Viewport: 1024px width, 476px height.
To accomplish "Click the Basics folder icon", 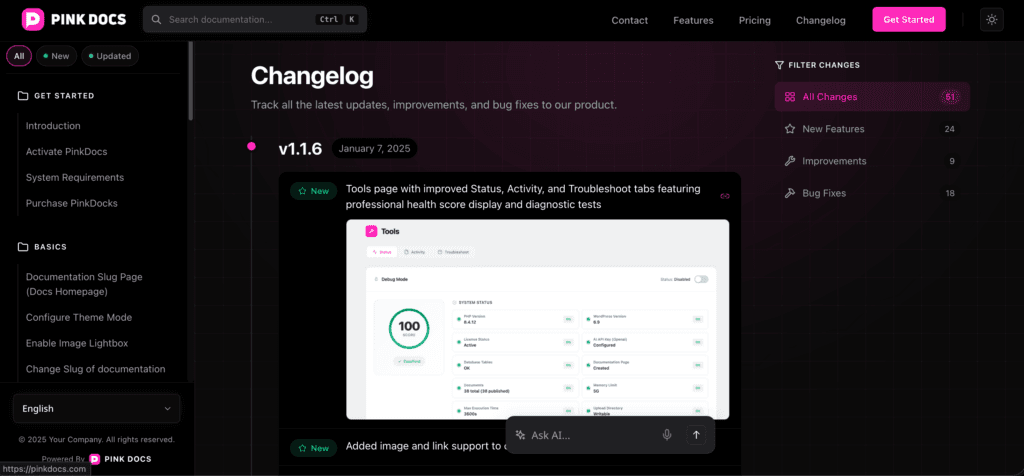I will coord(23,246).
